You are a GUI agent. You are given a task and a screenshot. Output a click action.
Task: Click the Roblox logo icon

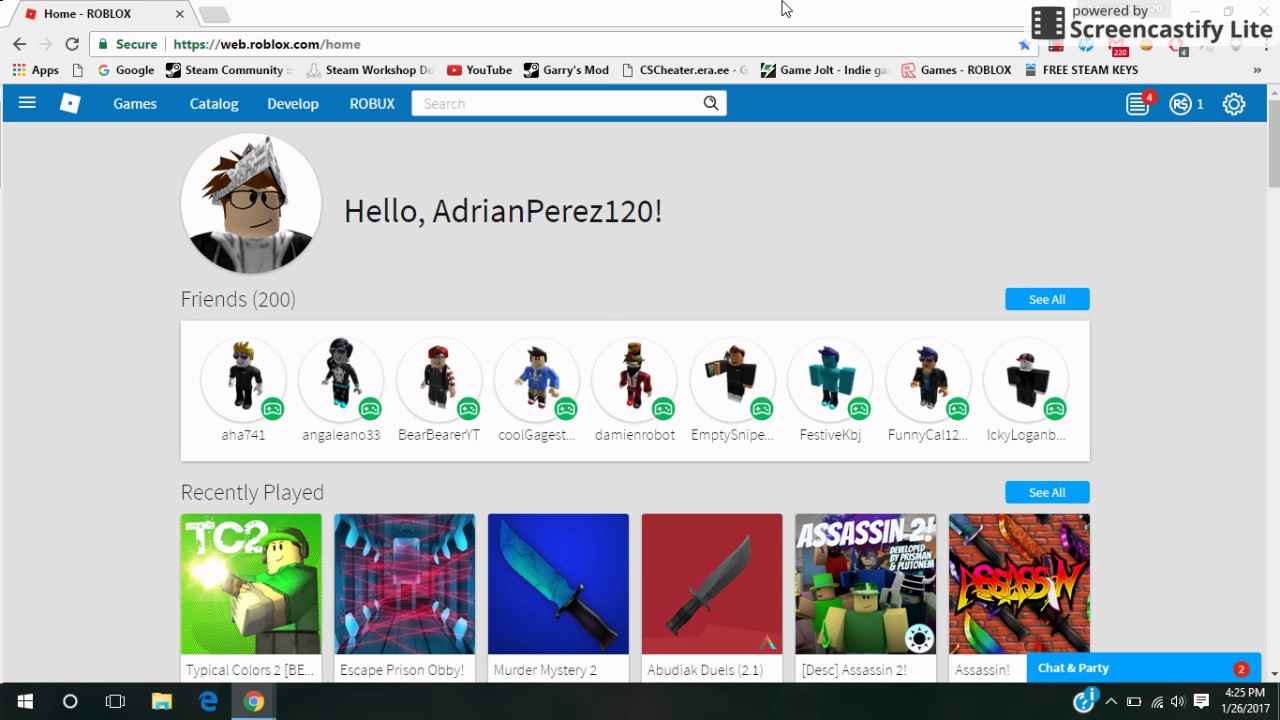pos(70,103)
